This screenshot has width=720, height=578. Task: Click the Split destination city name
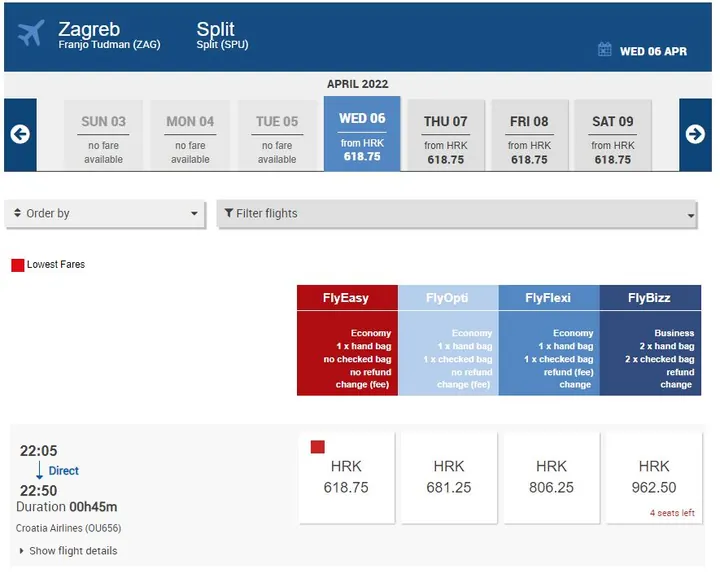click(x=215, y=29)
